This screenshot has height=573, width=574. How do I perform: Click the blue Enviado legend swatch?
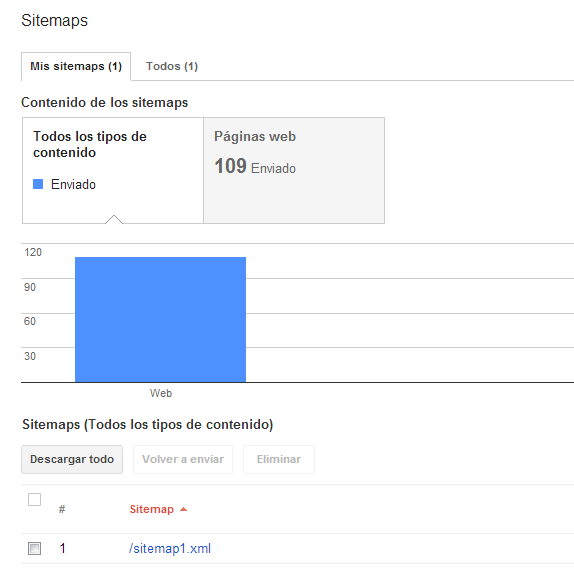tap(38, 184)
